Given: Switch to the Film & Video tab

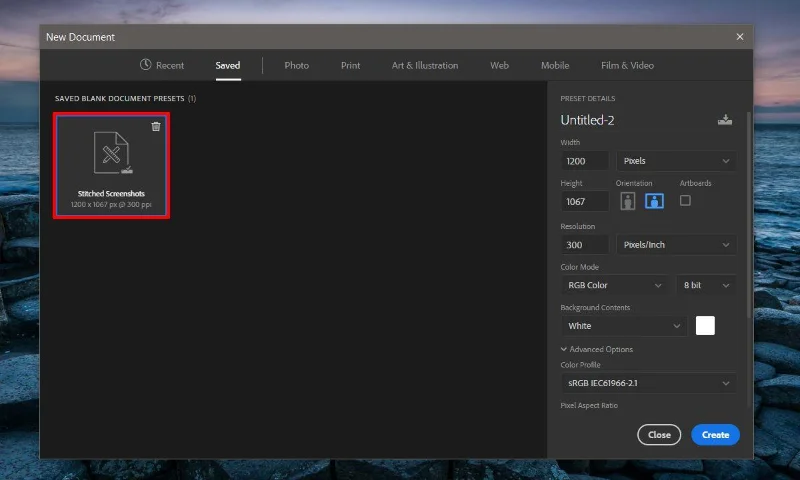Looking at the screenshot, I should (x=627, y=65).
